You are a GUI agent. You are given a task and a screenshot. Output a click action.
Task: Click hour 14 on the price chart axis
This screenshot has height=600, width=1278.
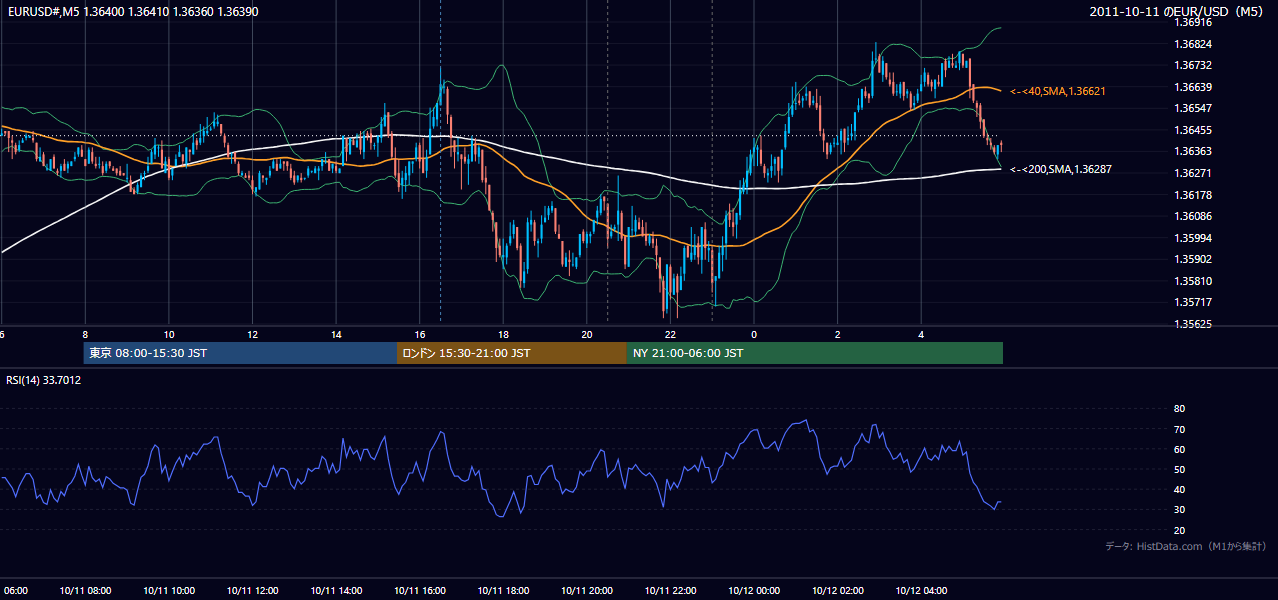[336, 335]
